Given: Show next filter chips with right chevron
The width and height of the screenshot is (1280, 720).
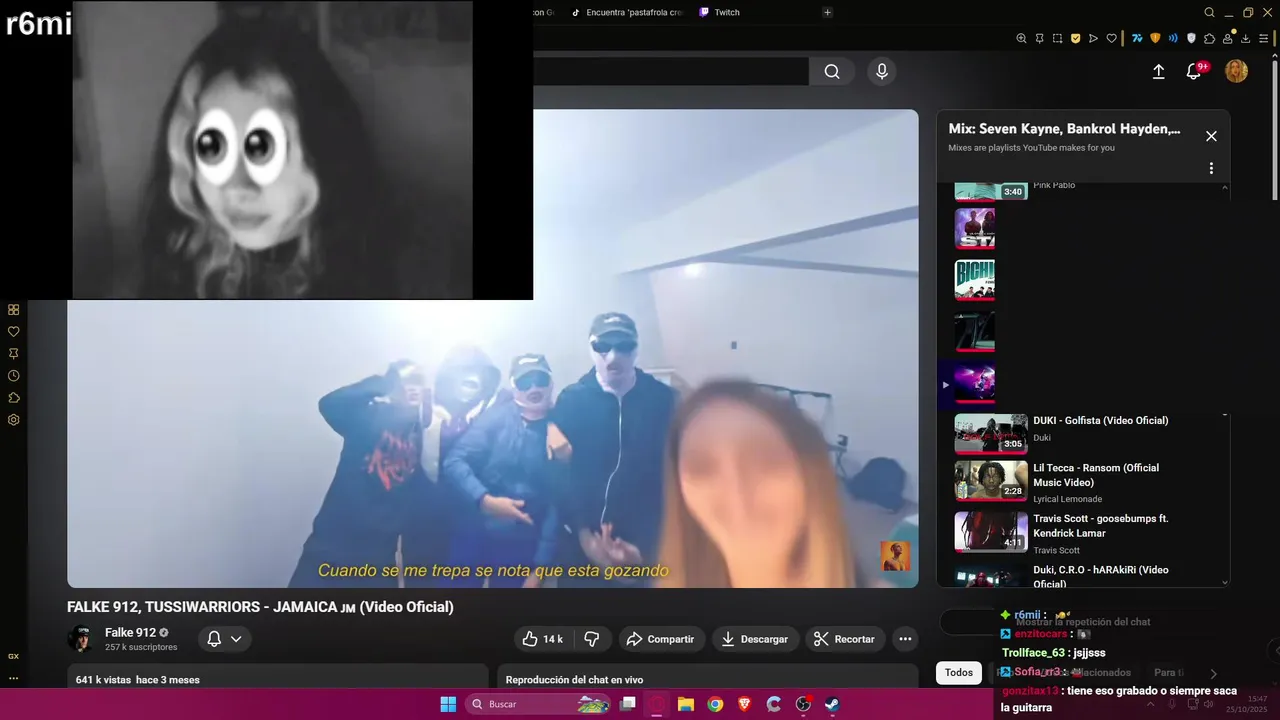Looking at the screenshot, I should coord(1213,674).
